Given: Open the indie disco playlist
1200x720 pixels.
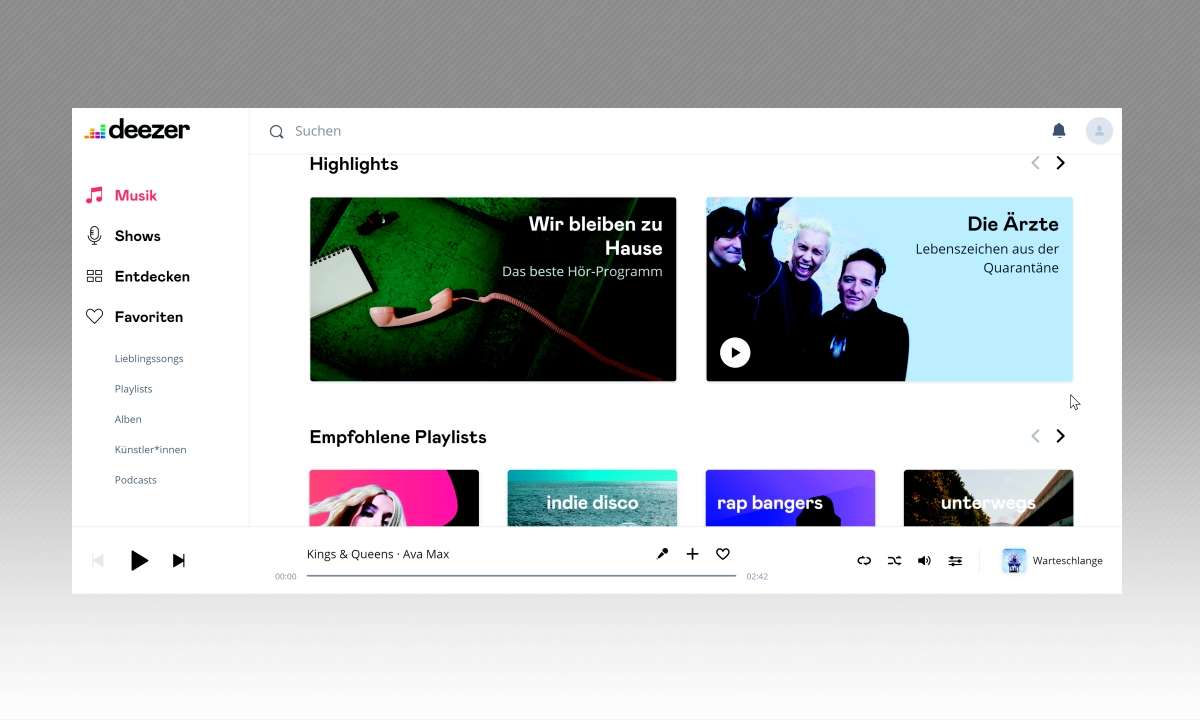Looking at the screenshot, I should click(x=592, y=498).
